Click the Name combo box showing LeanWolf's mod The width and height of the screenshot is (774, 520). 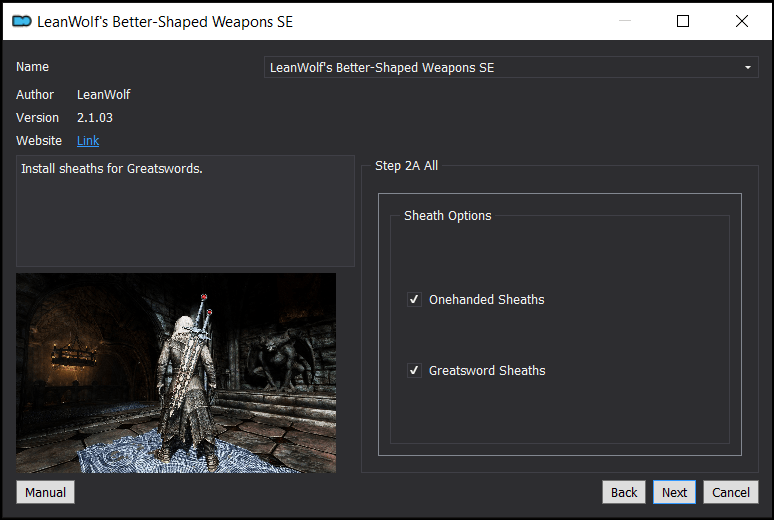click(x=500, y=68)
